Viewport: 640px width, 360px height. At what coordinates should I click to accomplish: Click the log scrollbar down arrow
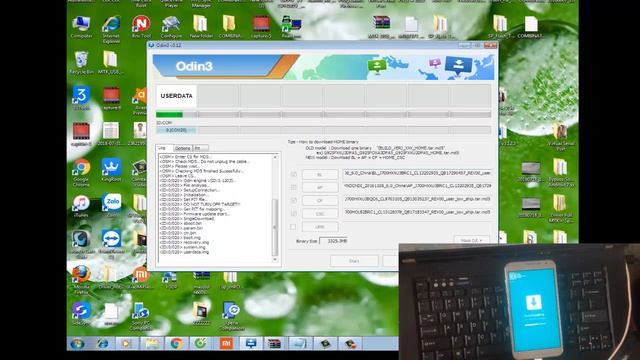[275, 260]
